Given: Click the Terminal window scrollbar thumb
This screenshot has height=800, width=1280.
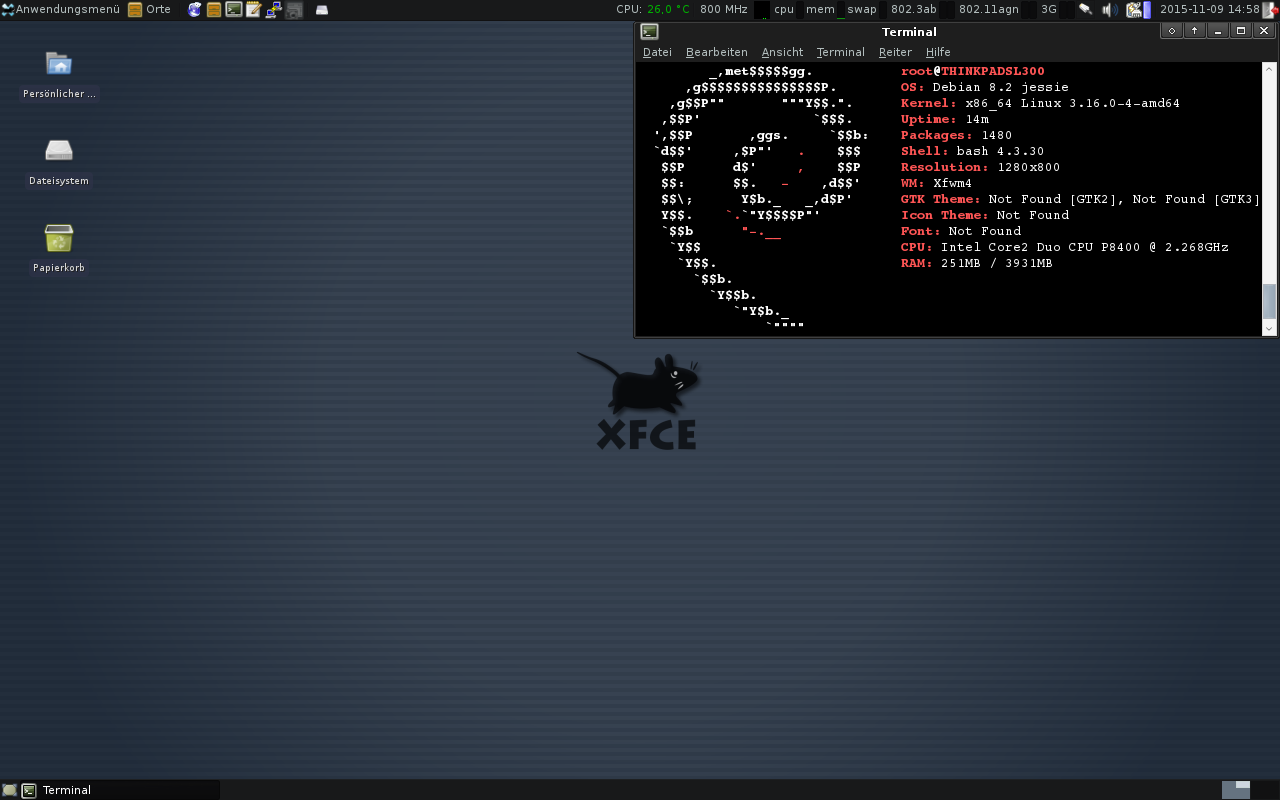Looking at the screenshot, I should click(x=1269, y=300).
